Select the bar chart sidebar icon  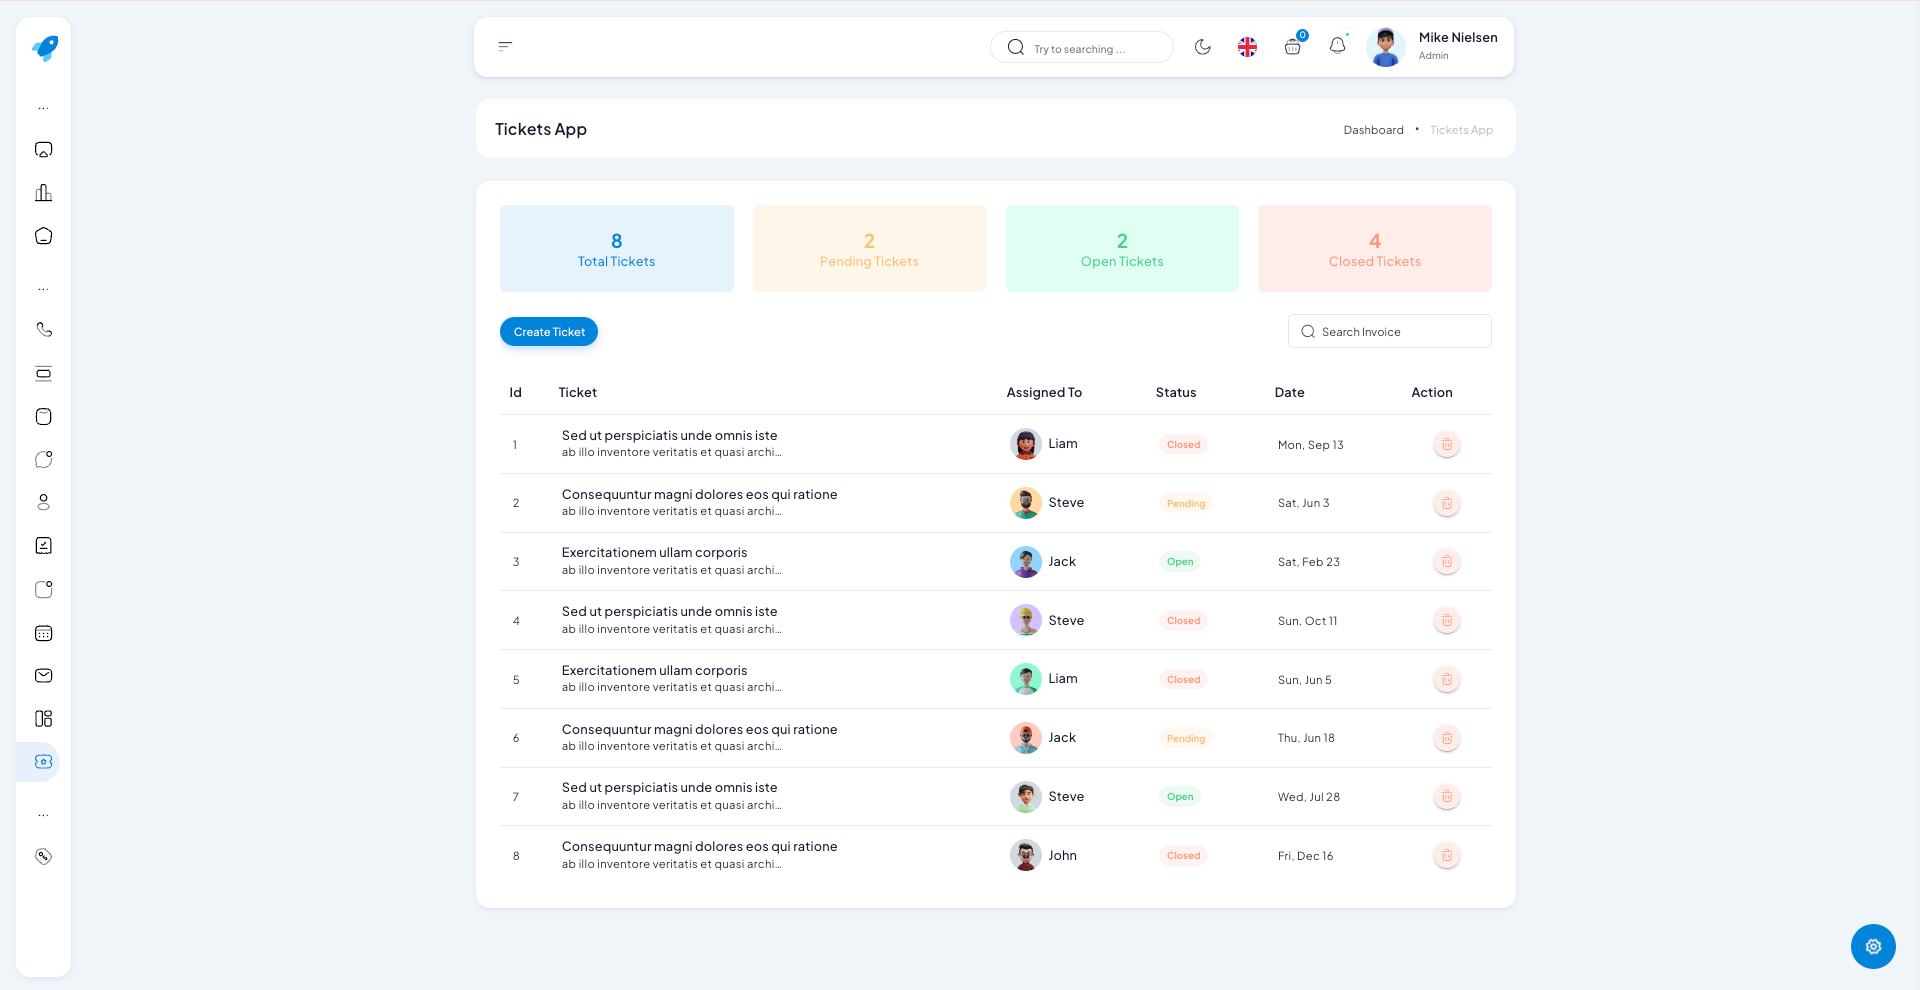pyautogui.click(x=43, y=192)
